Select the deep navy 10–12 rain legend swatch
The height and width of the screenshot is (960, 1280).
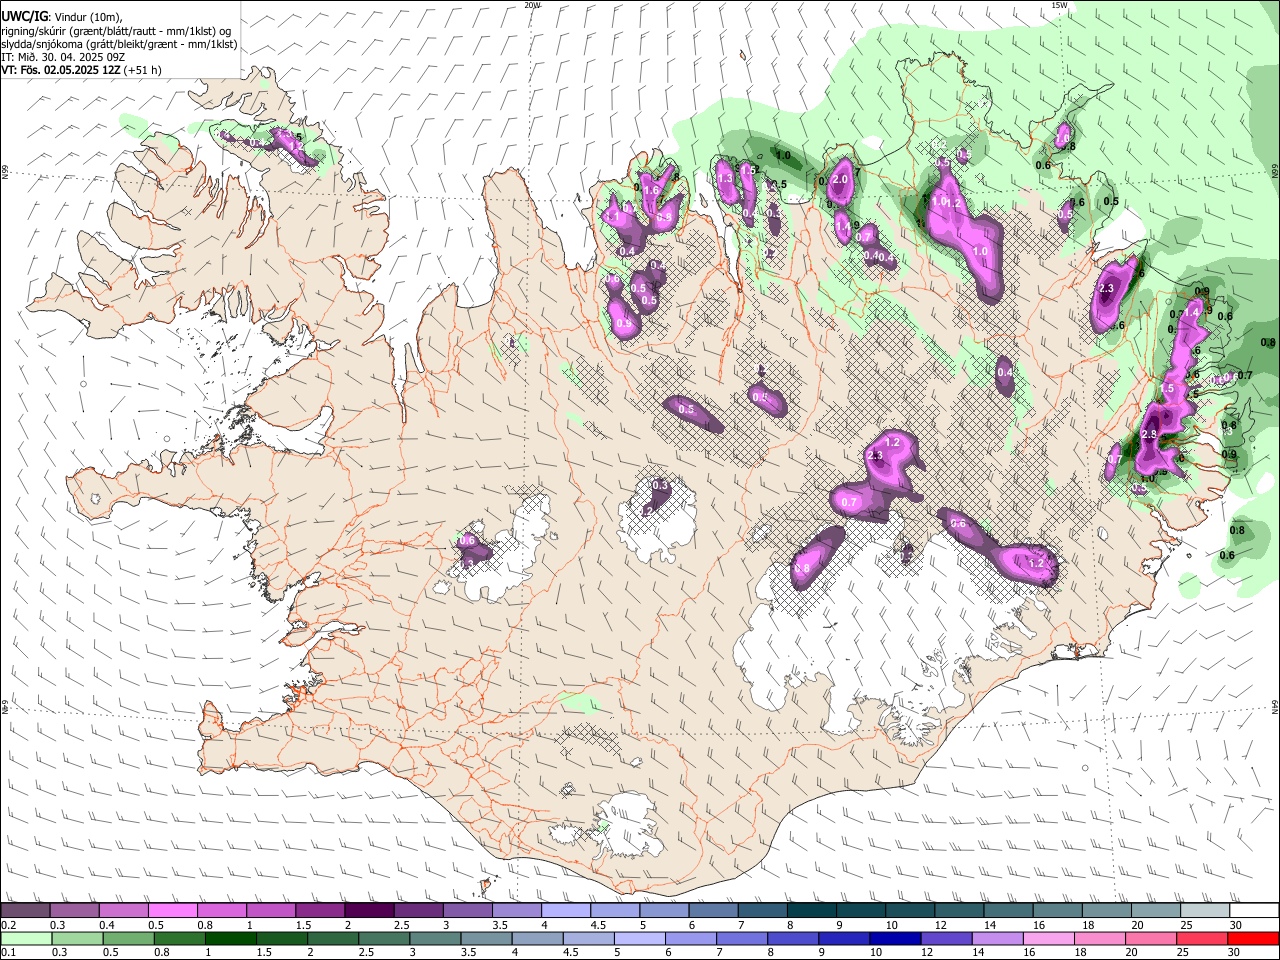(x=897, y=939)
